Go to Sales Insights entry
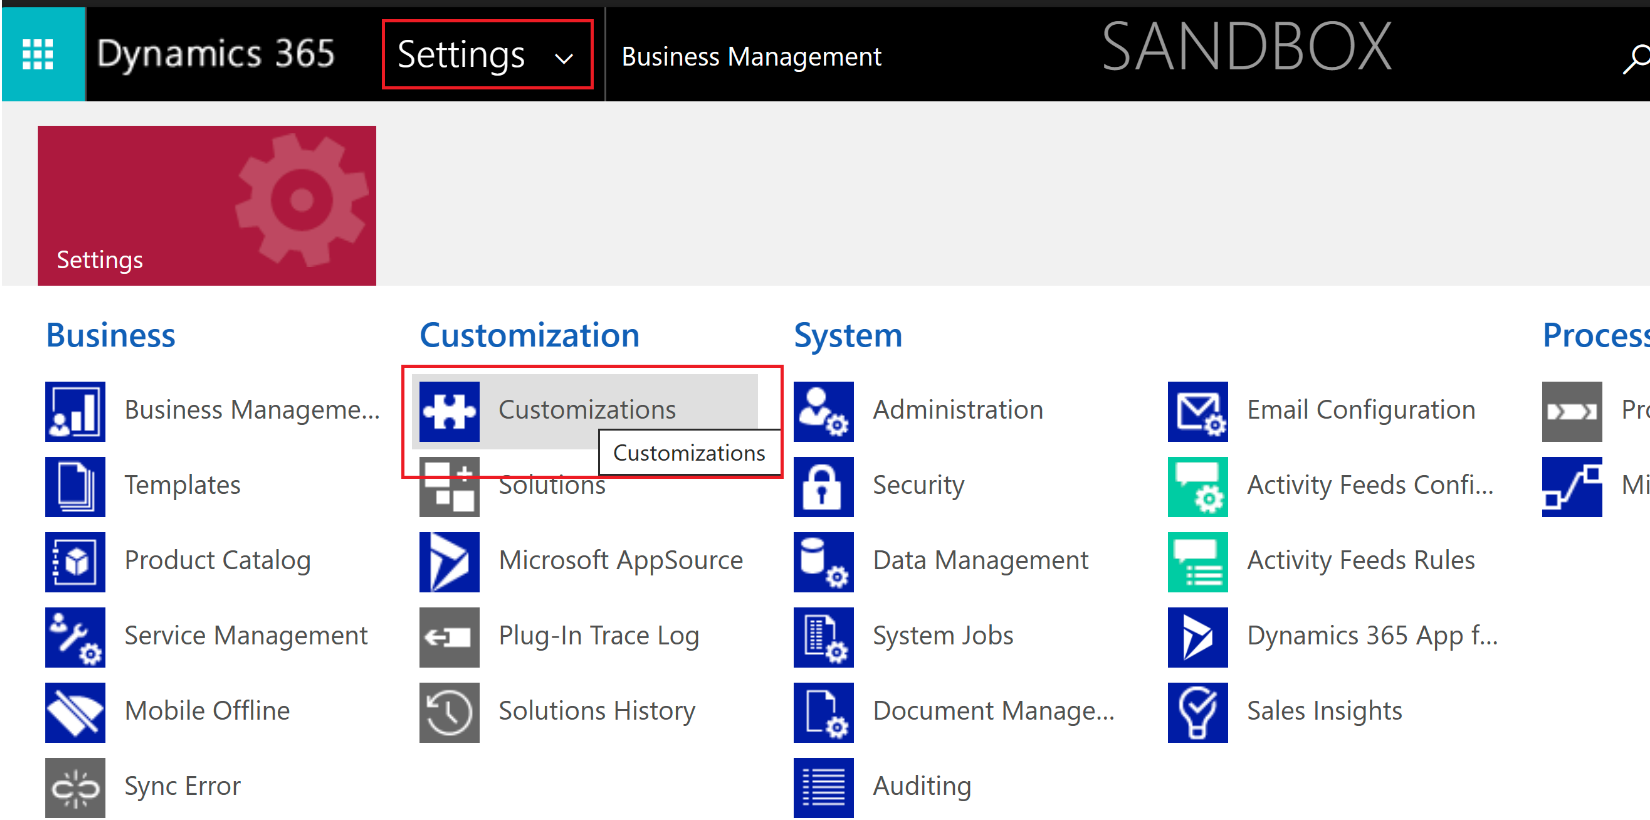1650x820 pixels. [1325, 710]
